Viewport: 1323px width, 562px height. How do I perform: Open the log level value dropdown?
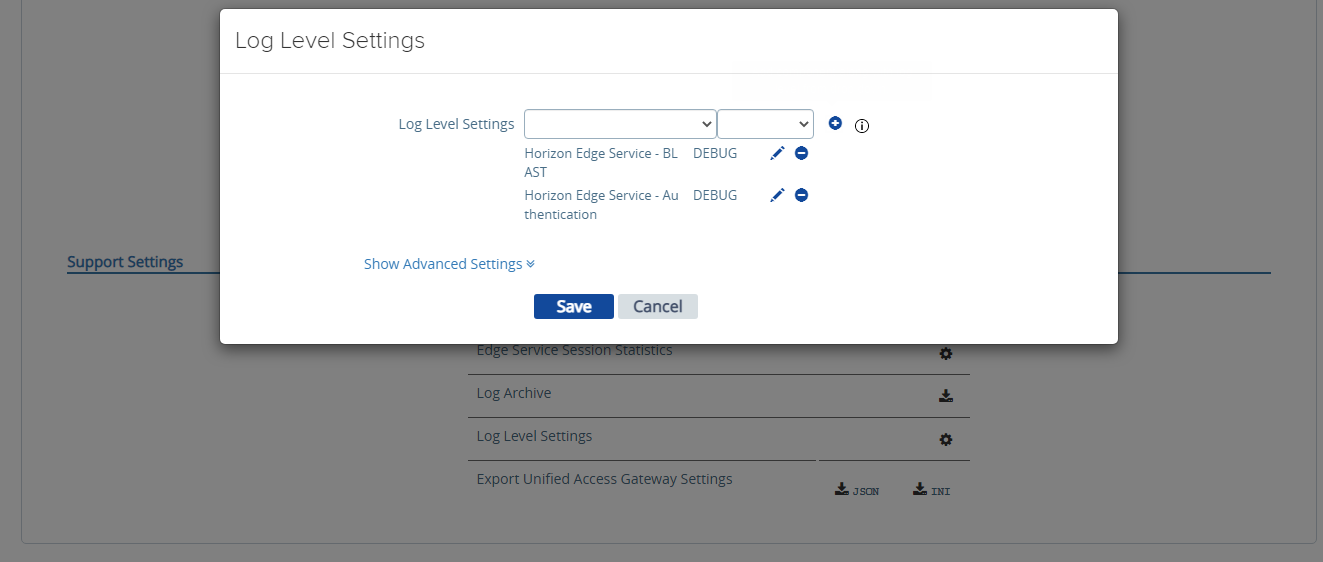tap(765, 124)
